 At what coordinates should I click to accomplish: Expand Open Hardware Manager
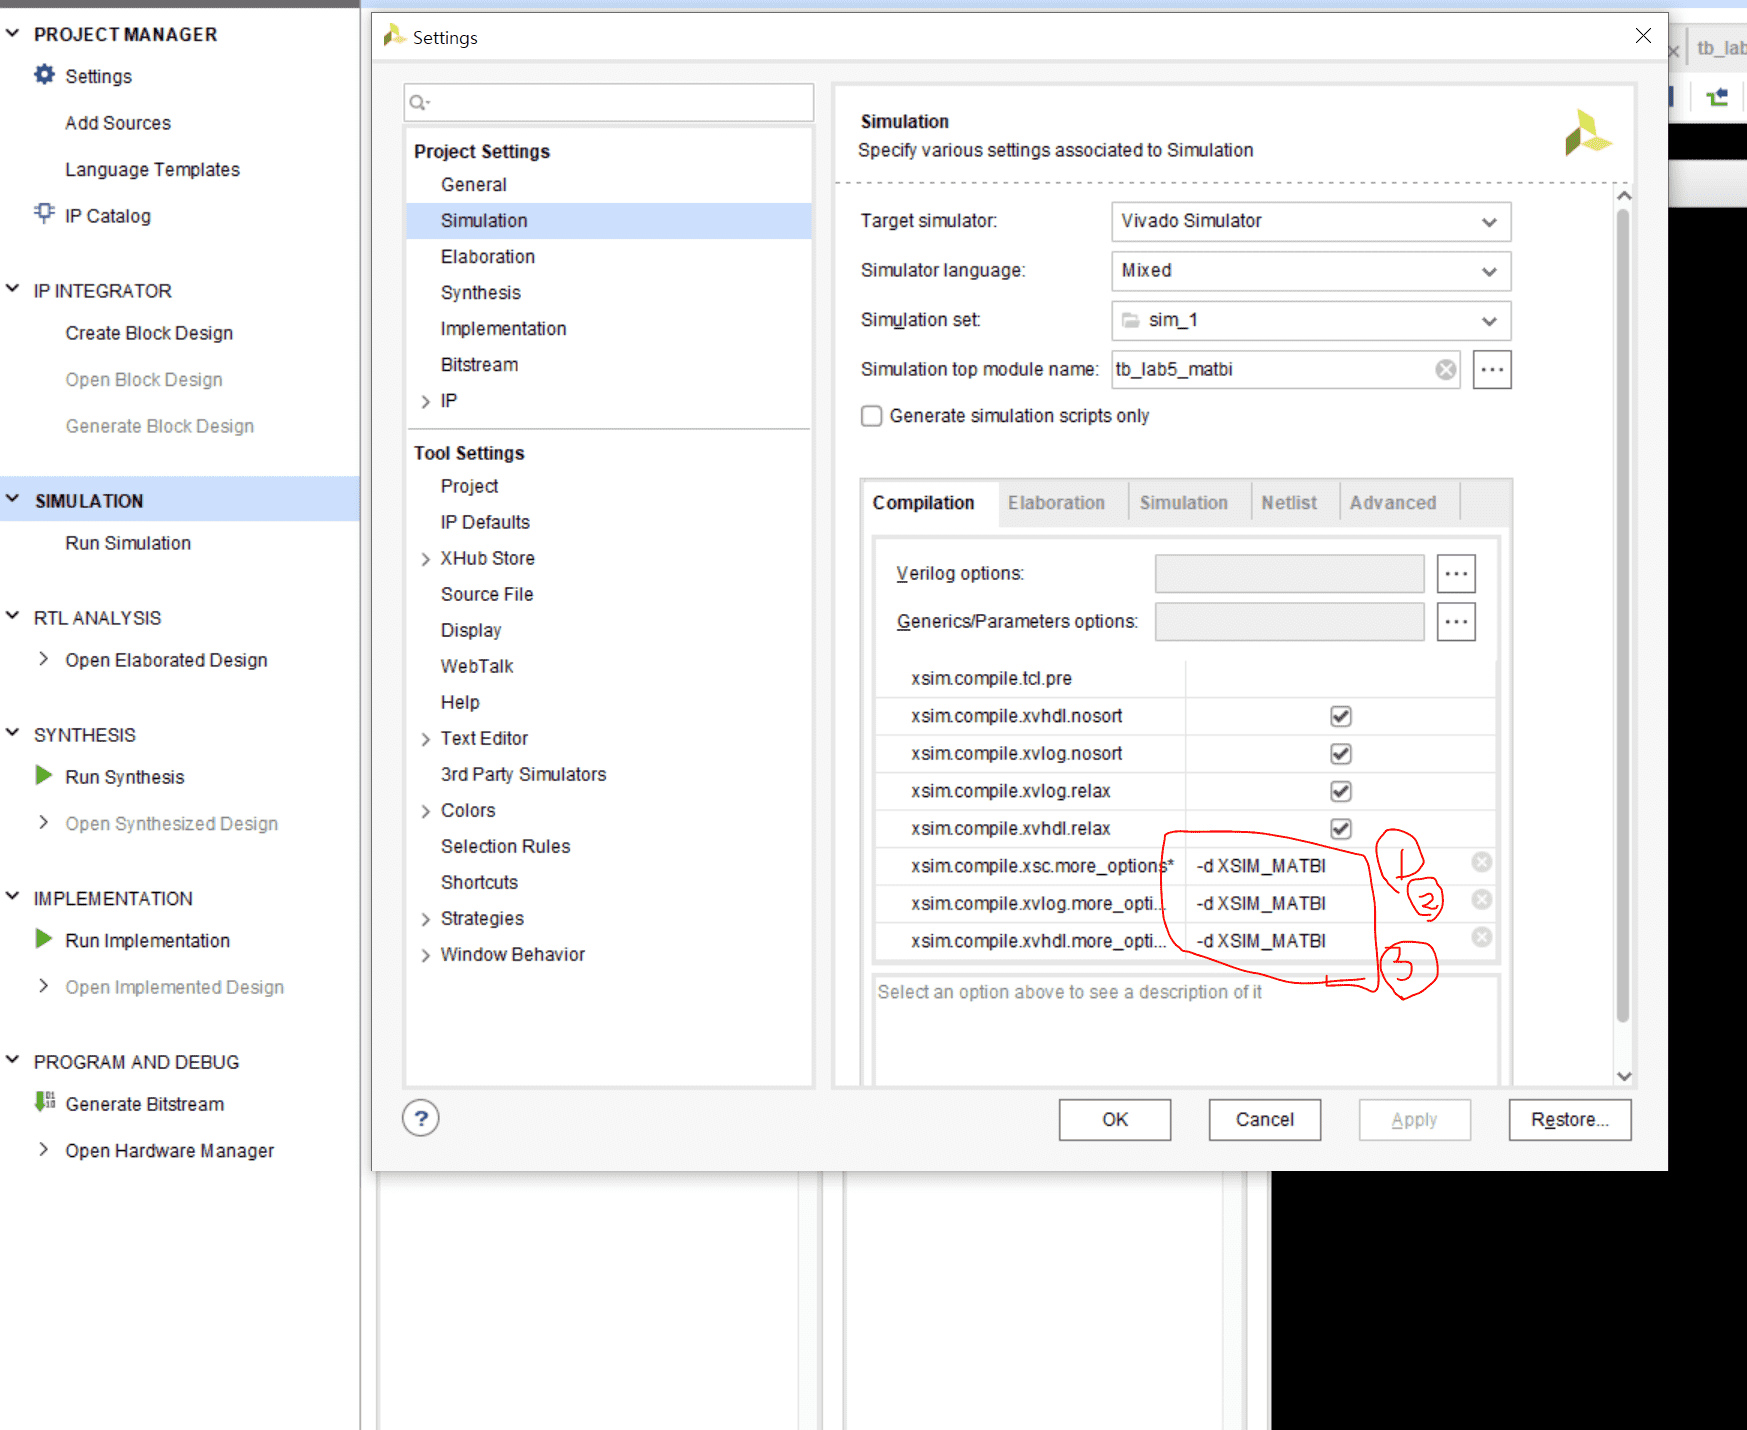click(43, 1150)
